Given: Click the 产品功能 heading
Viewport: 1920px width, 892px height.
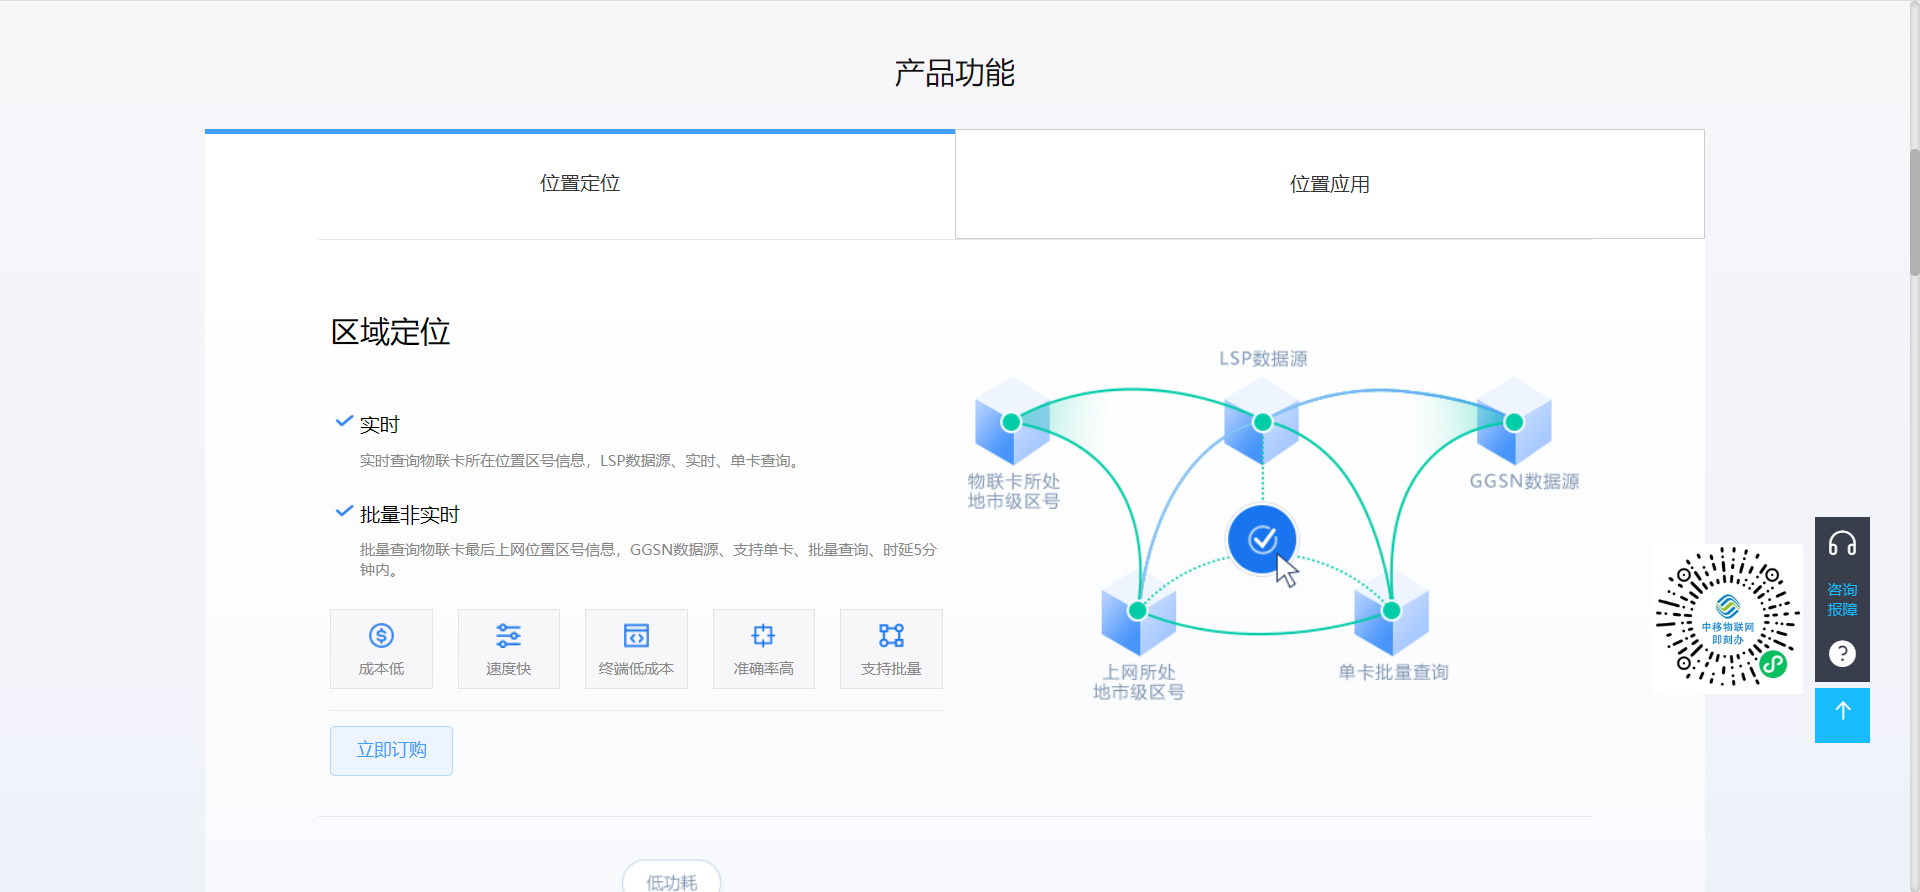Looking at the screenshot, I should pyautogui.click(x=955, y=73).
